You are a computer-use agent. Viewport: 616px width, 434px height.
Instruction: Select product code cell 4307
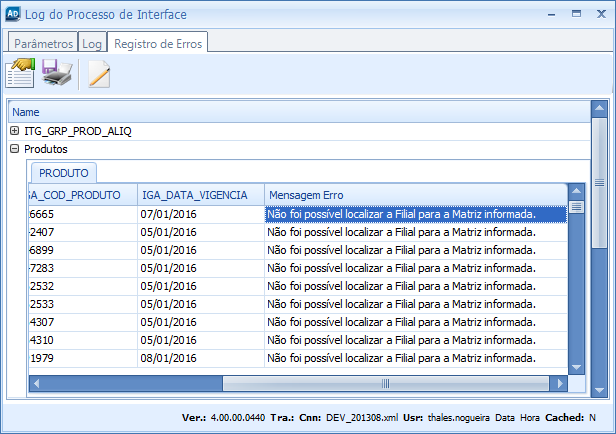(83, 322)
